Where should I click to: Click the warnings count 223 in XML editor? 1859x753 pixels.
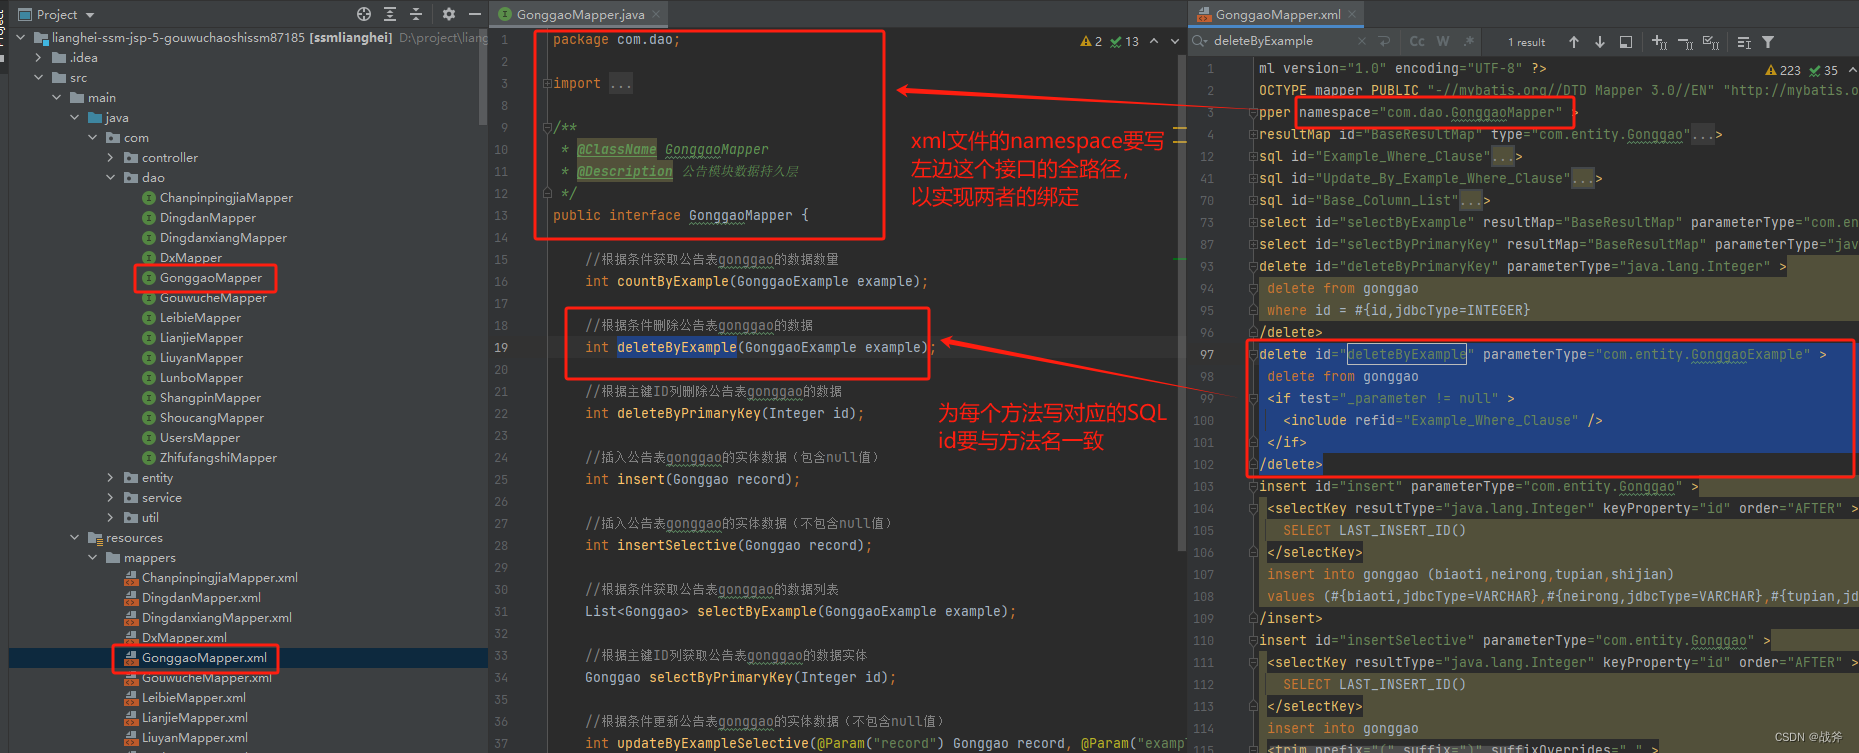(x=1783, y=70)
